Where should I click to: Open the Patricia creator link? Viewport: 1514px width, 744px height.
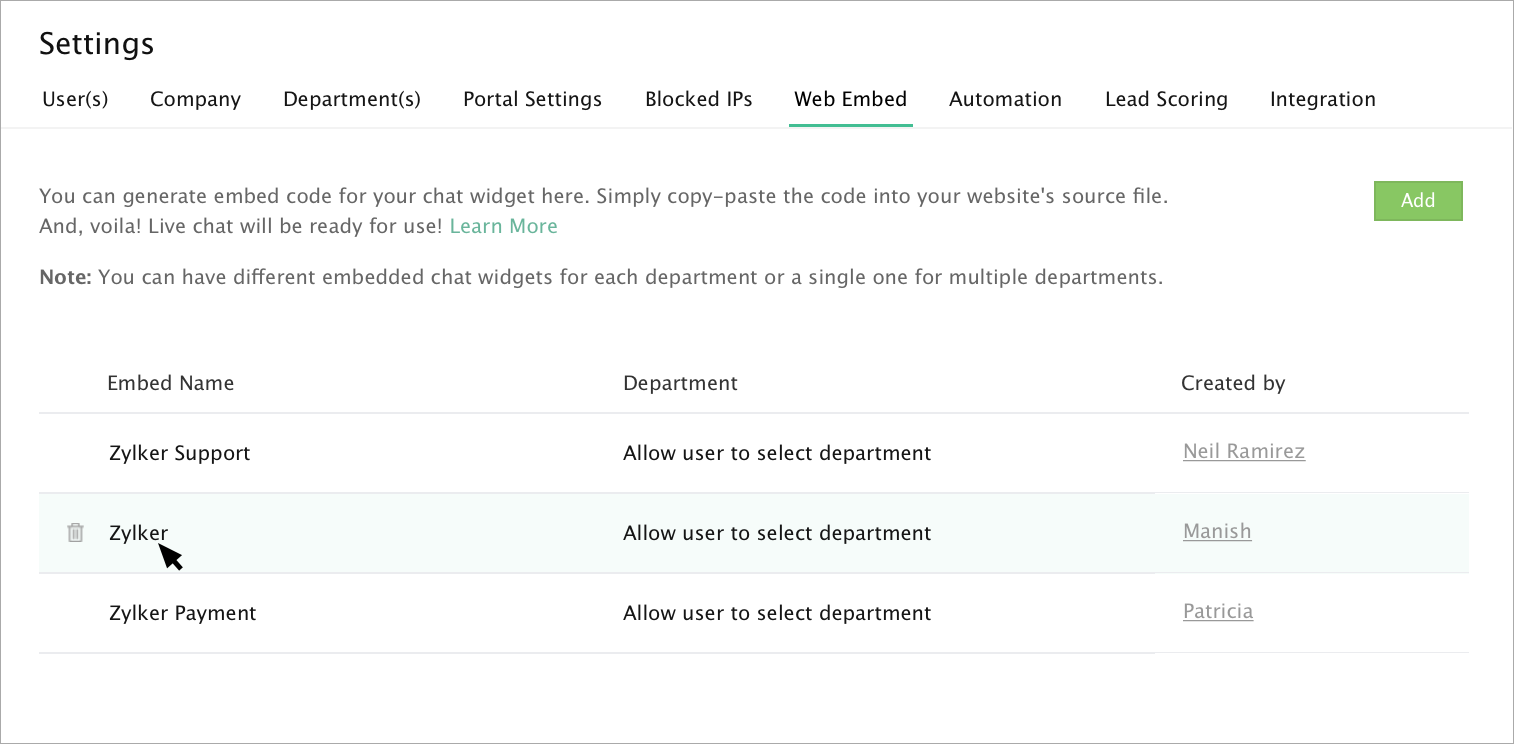[1217, 611]
